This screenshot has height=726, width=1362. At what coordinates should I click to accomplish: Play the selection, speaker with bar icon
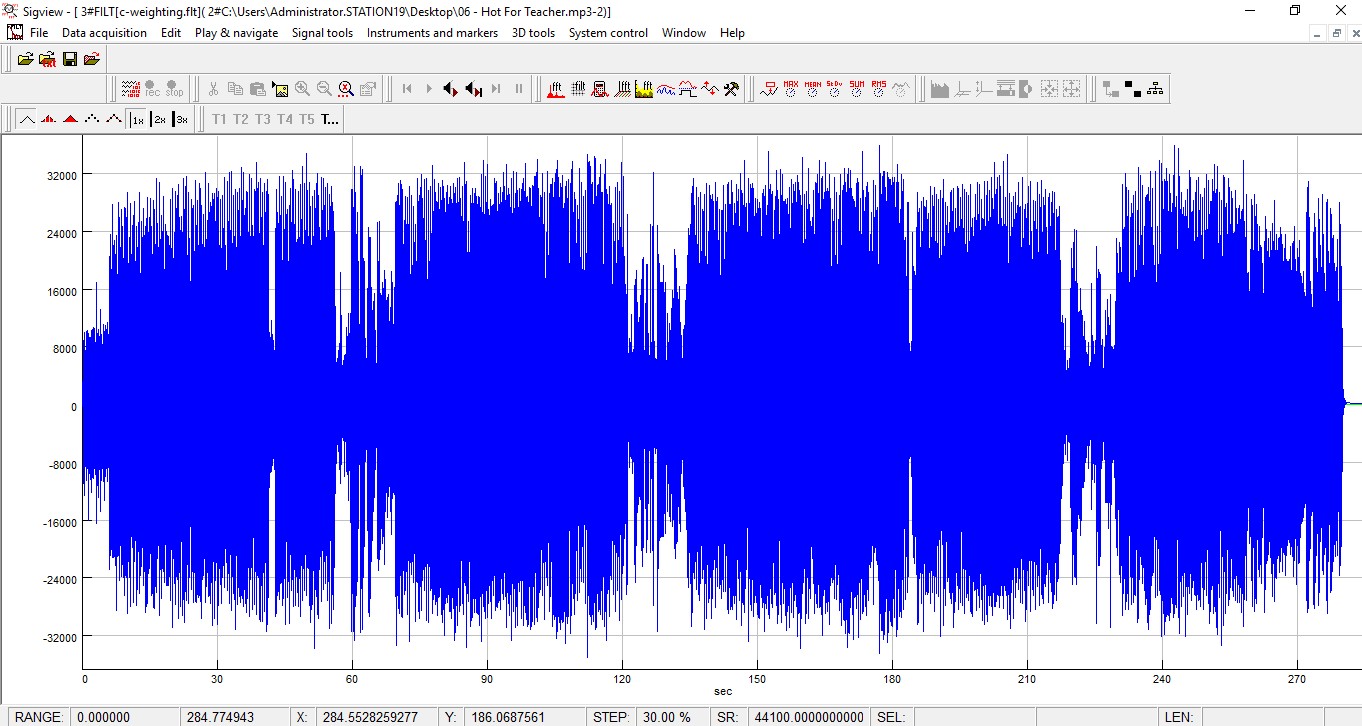474,89
